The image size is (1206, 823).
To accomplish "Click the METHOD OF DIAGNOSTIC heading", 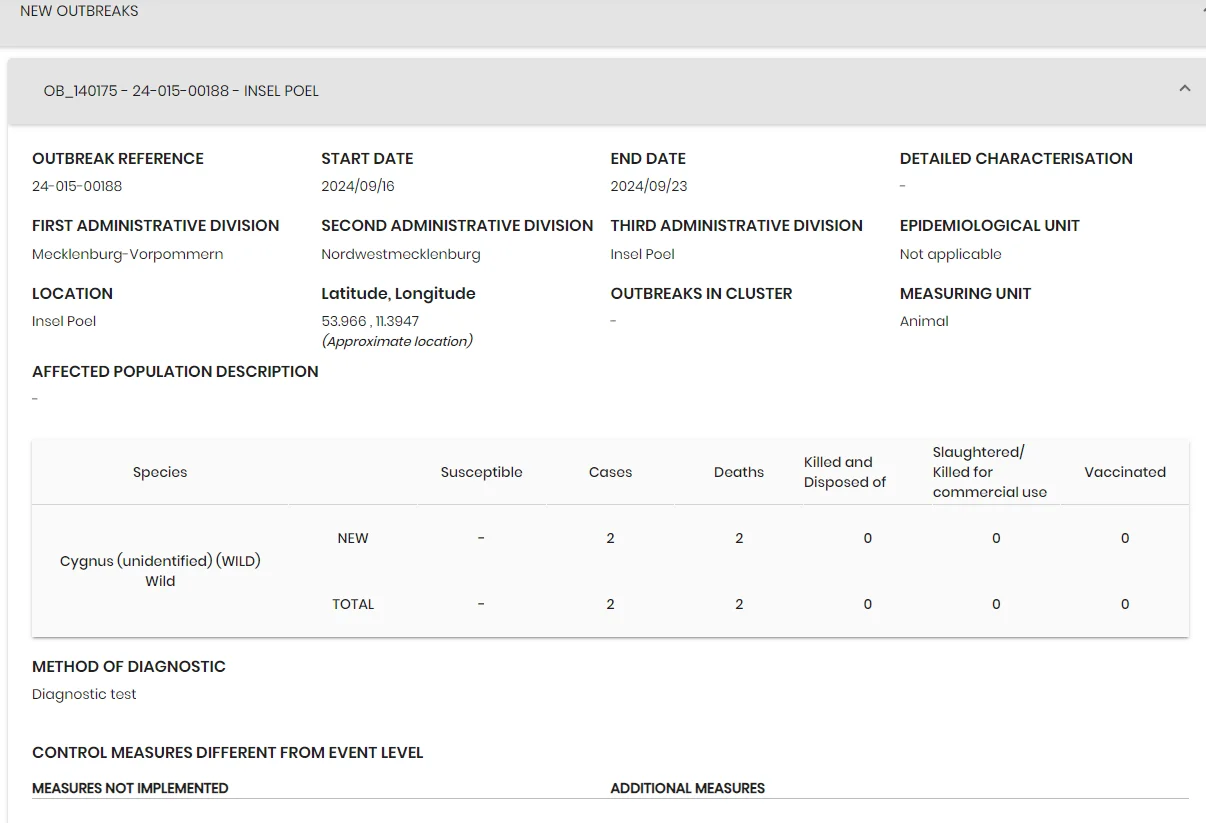I will click(129, 666).
